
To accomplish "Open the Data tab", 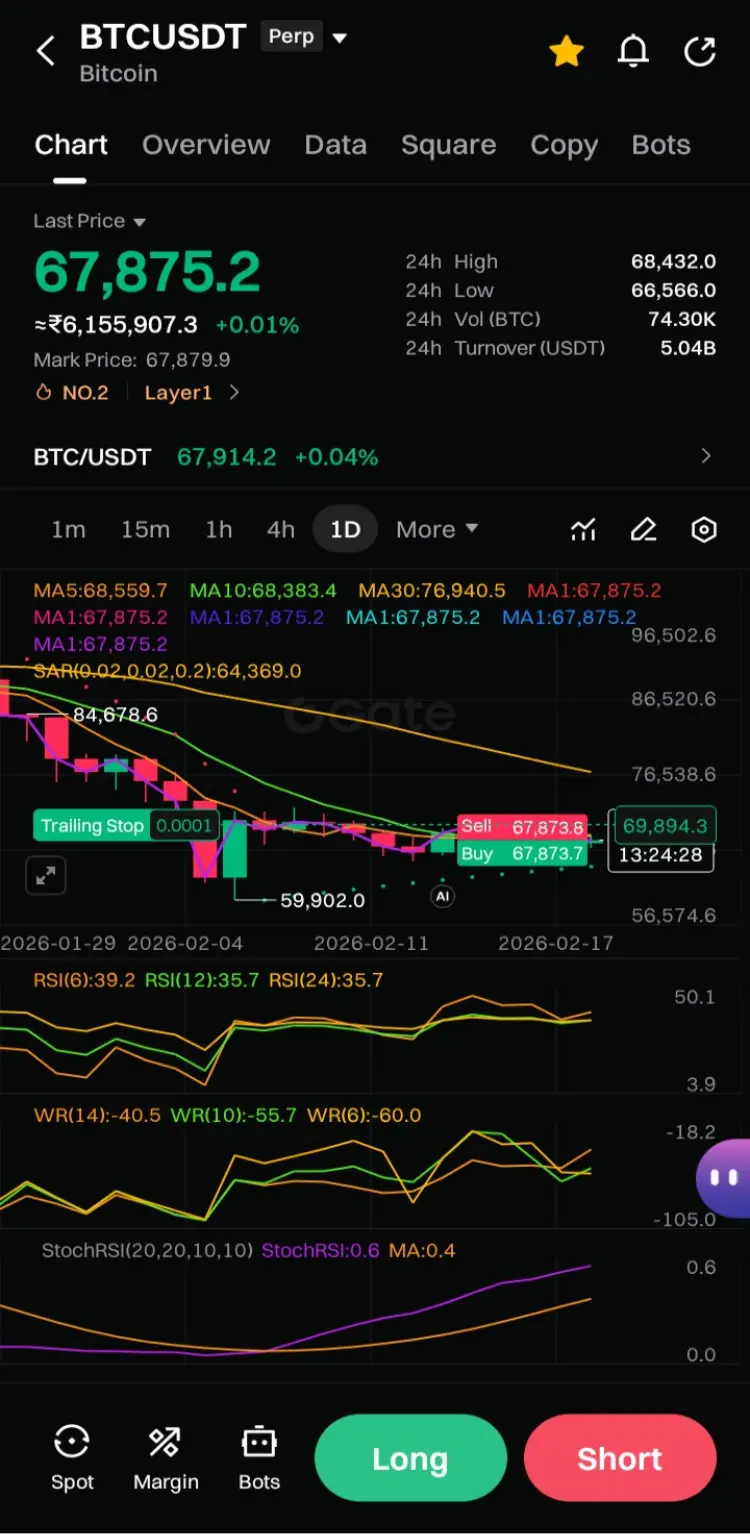I will tap(336, 145).
